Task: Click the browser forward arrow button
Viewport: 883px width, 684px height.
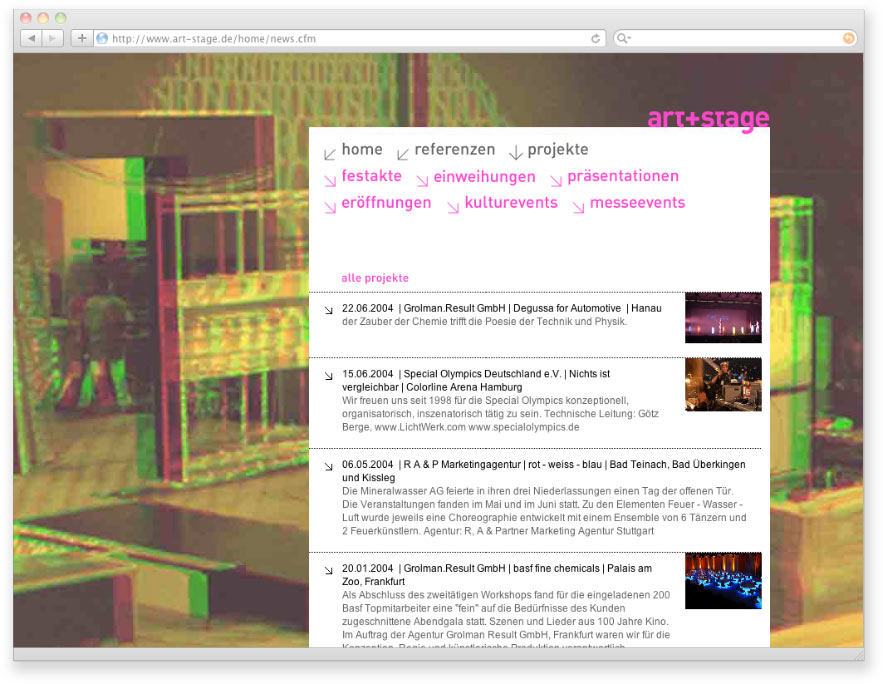Action: click(53, 38)
